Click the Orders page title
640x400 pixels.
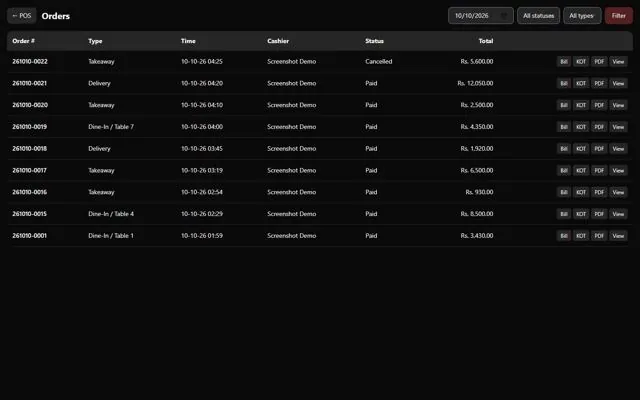point(56,16)
